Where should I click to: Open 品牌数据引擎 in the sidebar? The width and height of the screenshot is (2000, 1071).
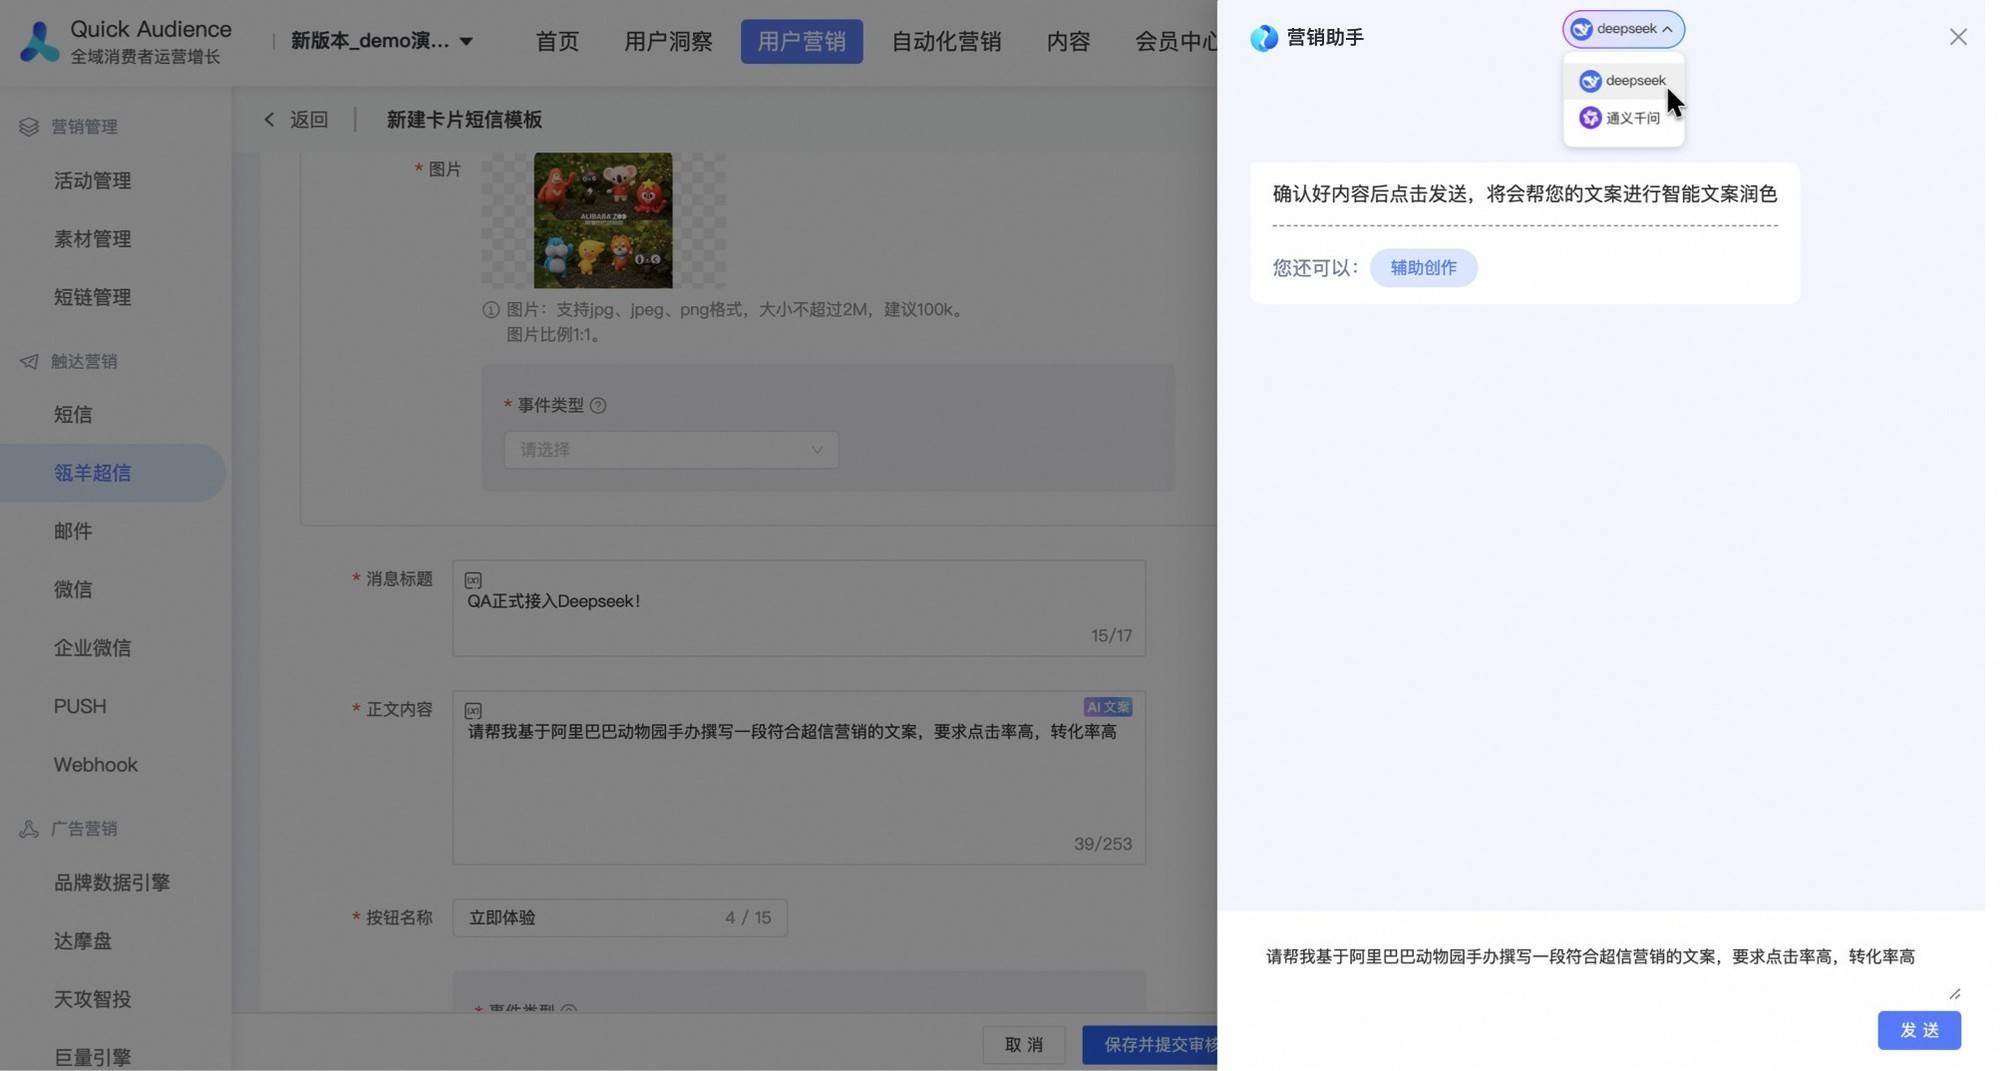pyautogui.click(x=111, y=882)
